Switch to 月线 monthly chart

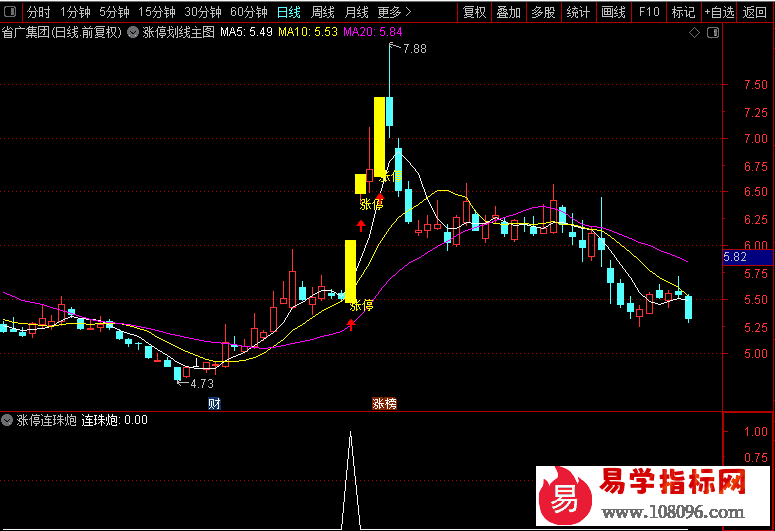(x=356, y=12)
